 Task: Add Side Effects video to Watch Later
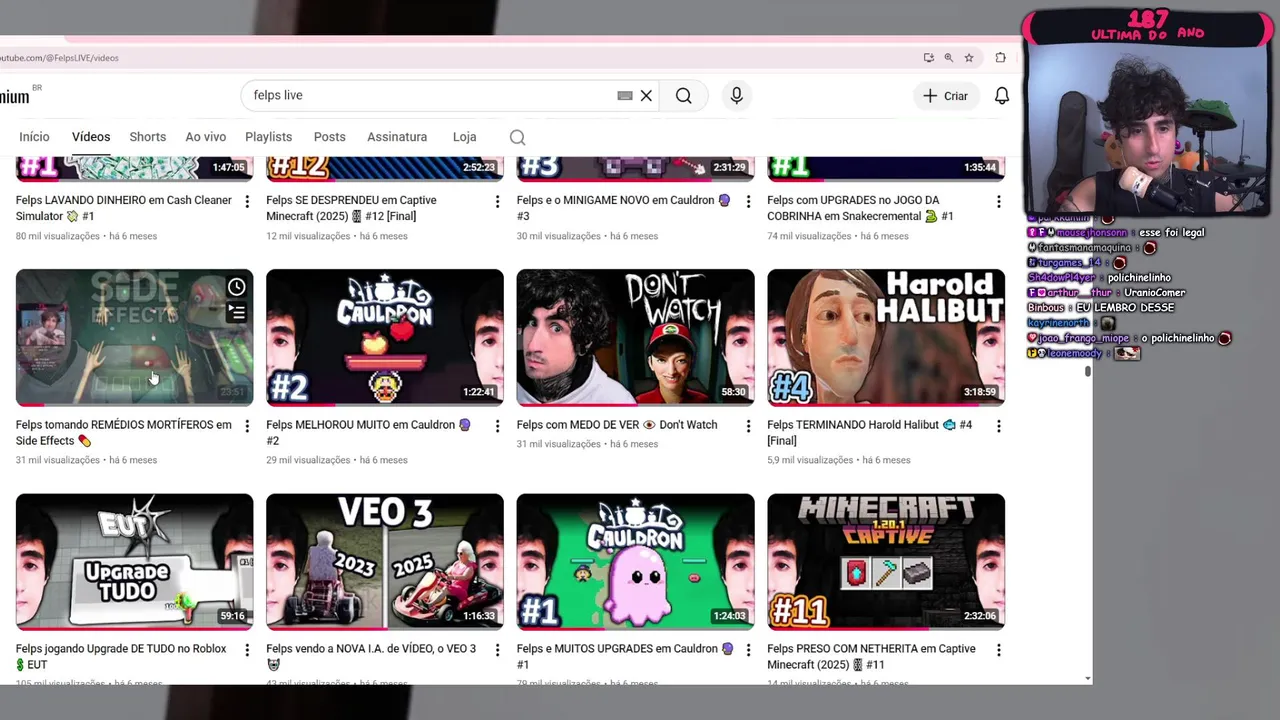(x=236, y=287)
